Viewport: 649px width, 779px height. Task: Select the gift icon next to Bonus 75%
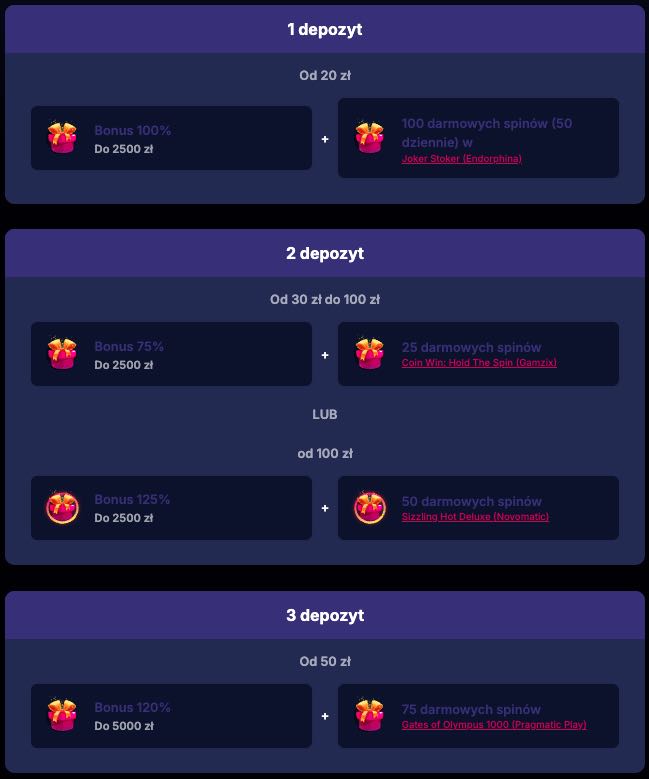coord(62,354)
